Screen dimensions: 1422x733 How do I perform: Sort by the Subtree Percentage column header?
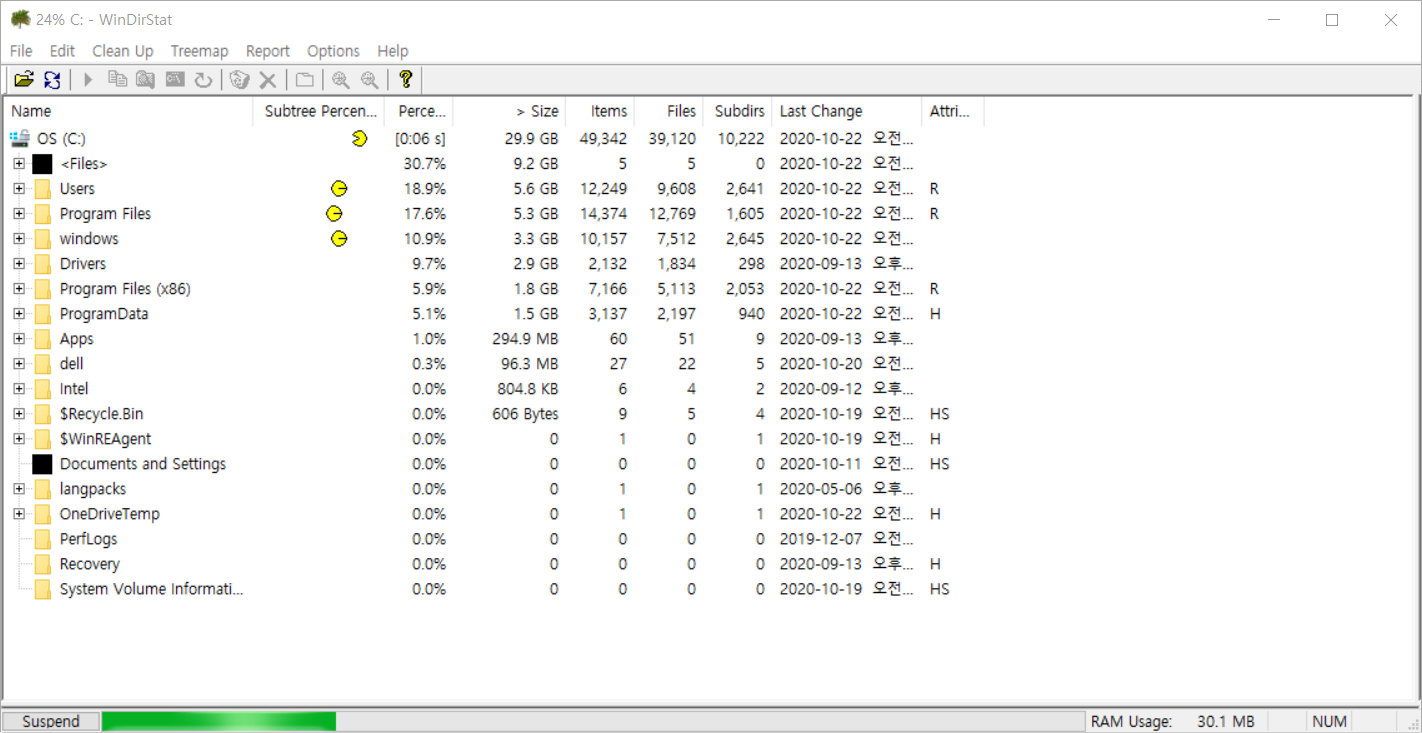coord(319,112)
